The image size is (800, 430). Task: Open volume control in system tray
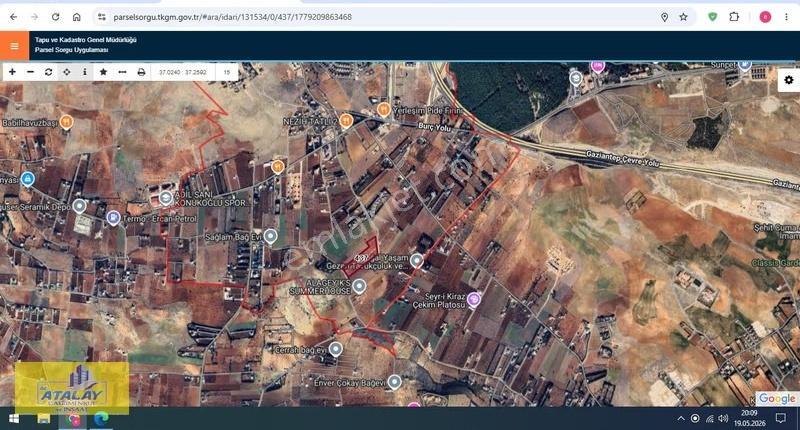[723, 419]
